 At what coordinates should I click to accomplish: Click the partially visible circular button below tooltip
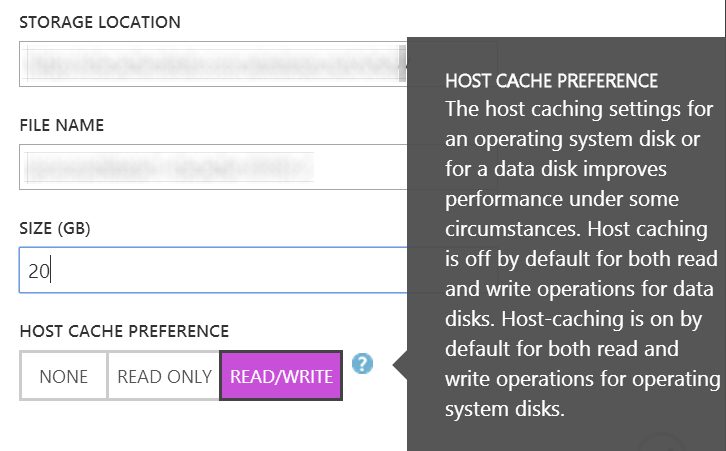(x=661, y=442)
